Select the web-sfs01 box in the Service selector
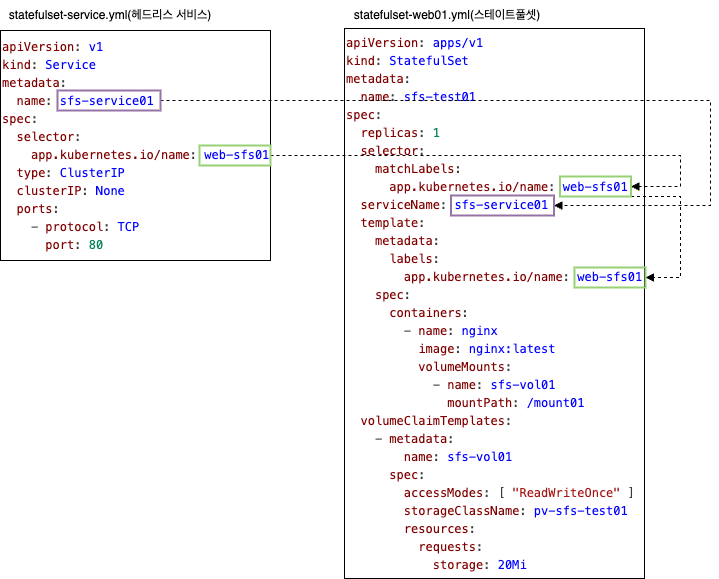The width and height of the screenshot is (719, 579). point(235,155)
